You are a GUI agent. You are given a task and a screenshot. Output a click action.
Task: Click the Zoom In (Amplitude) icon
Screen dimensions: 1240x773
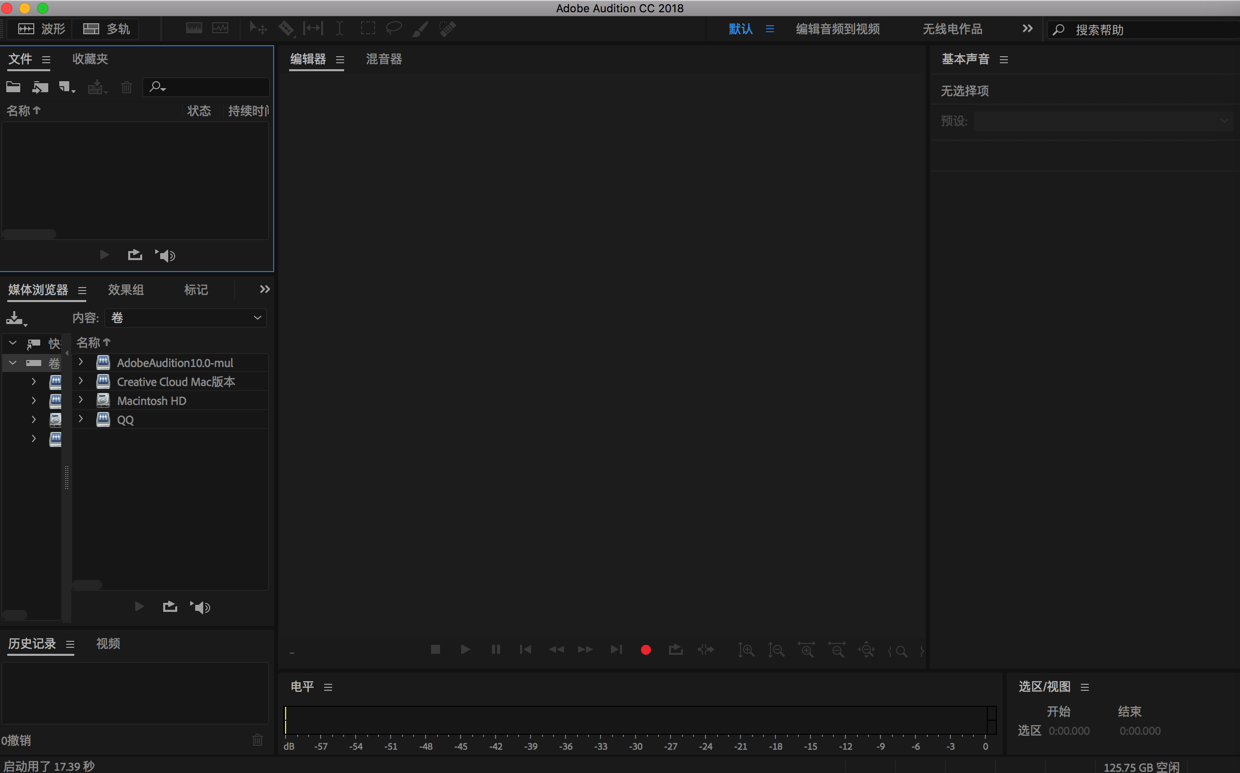click(x=746, y=650)
